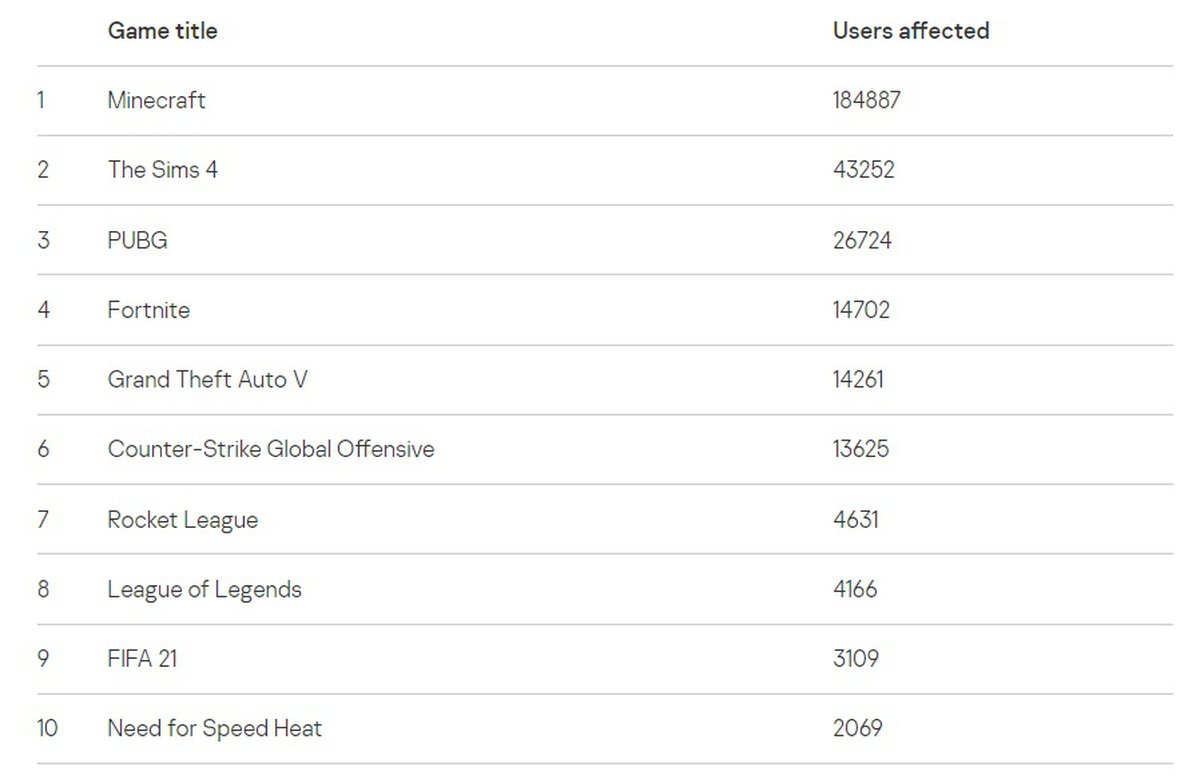Select Grand Theft Auto V text
The width and height of the screenshot is (1200, 783).
point(208,380)
